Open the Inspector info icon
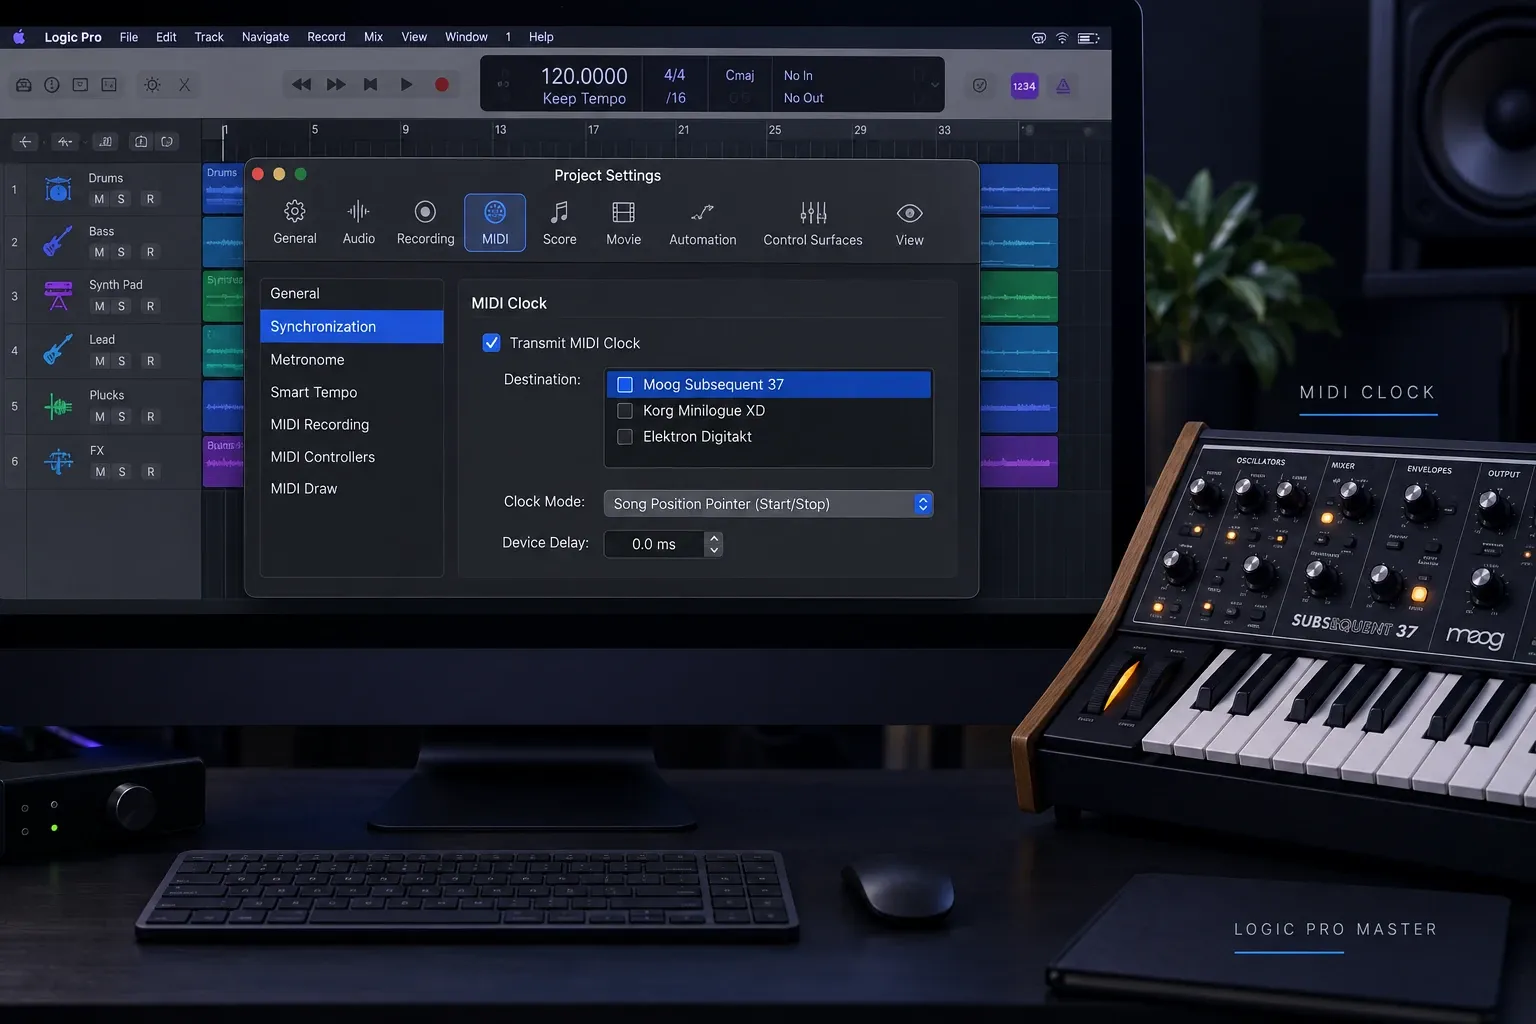The height and width of the screenshot is (1024, 1536). click(x=52, y=85)
